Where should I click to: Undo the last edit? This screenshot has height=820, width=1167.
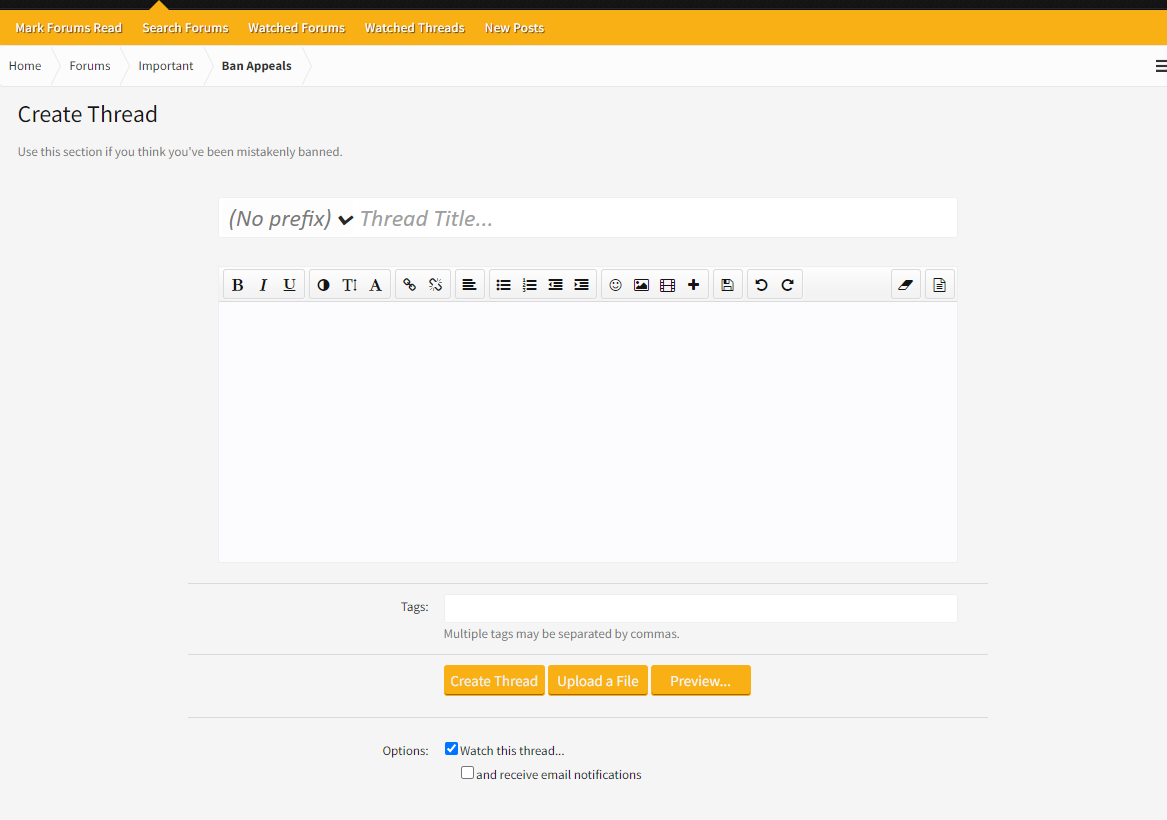click(x=761, y=285)
